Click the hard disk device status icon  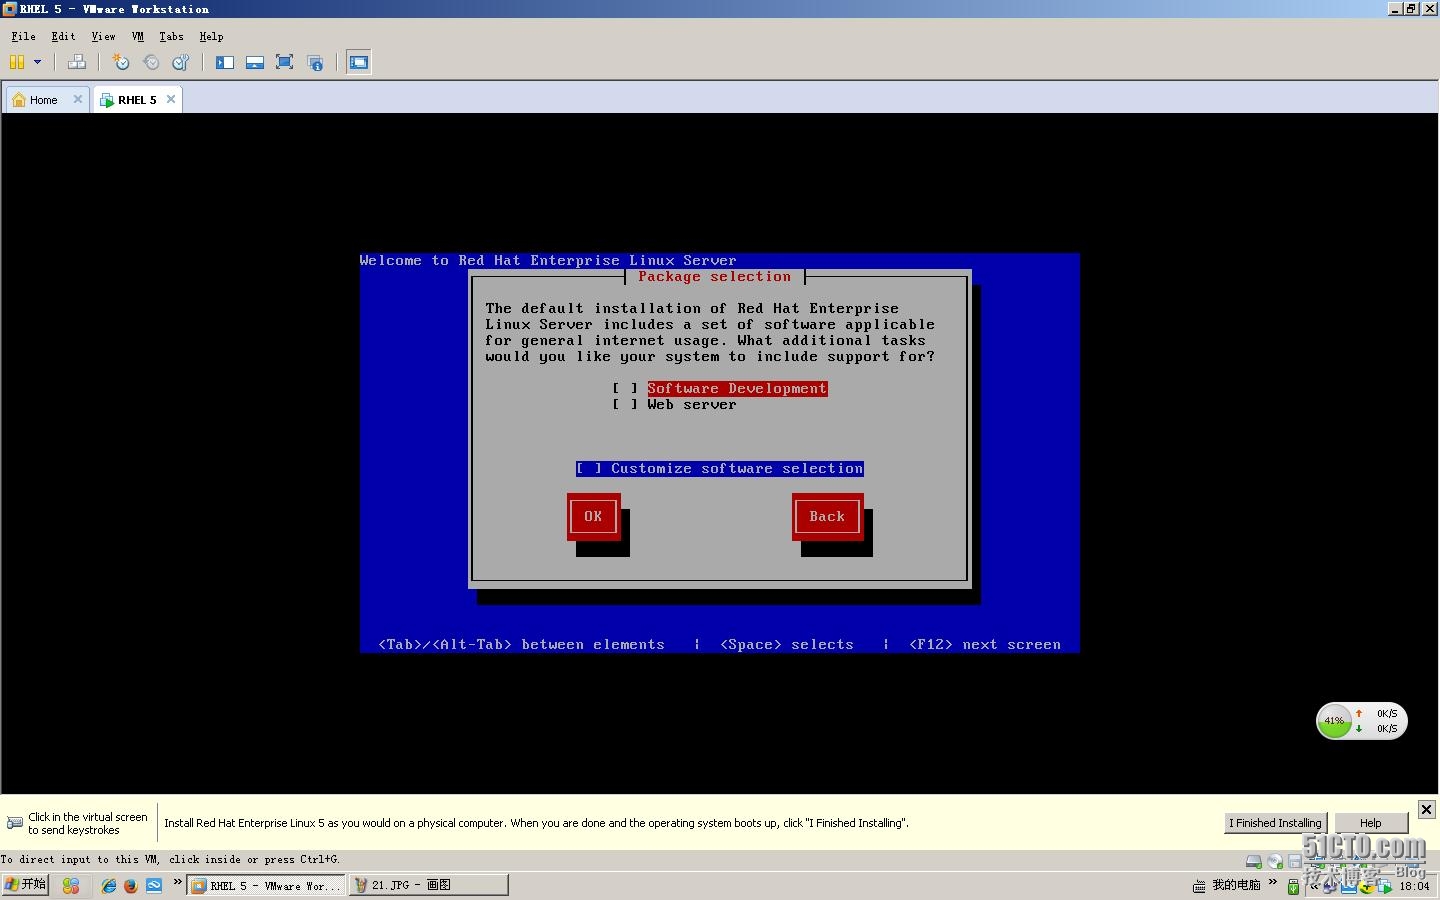click(1254, 861)
